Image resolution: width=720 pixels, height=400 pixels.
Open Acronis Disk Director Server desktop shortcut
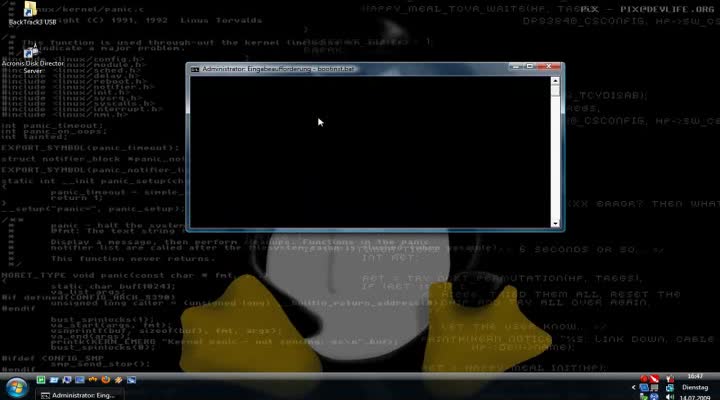[x=32, y=59]
